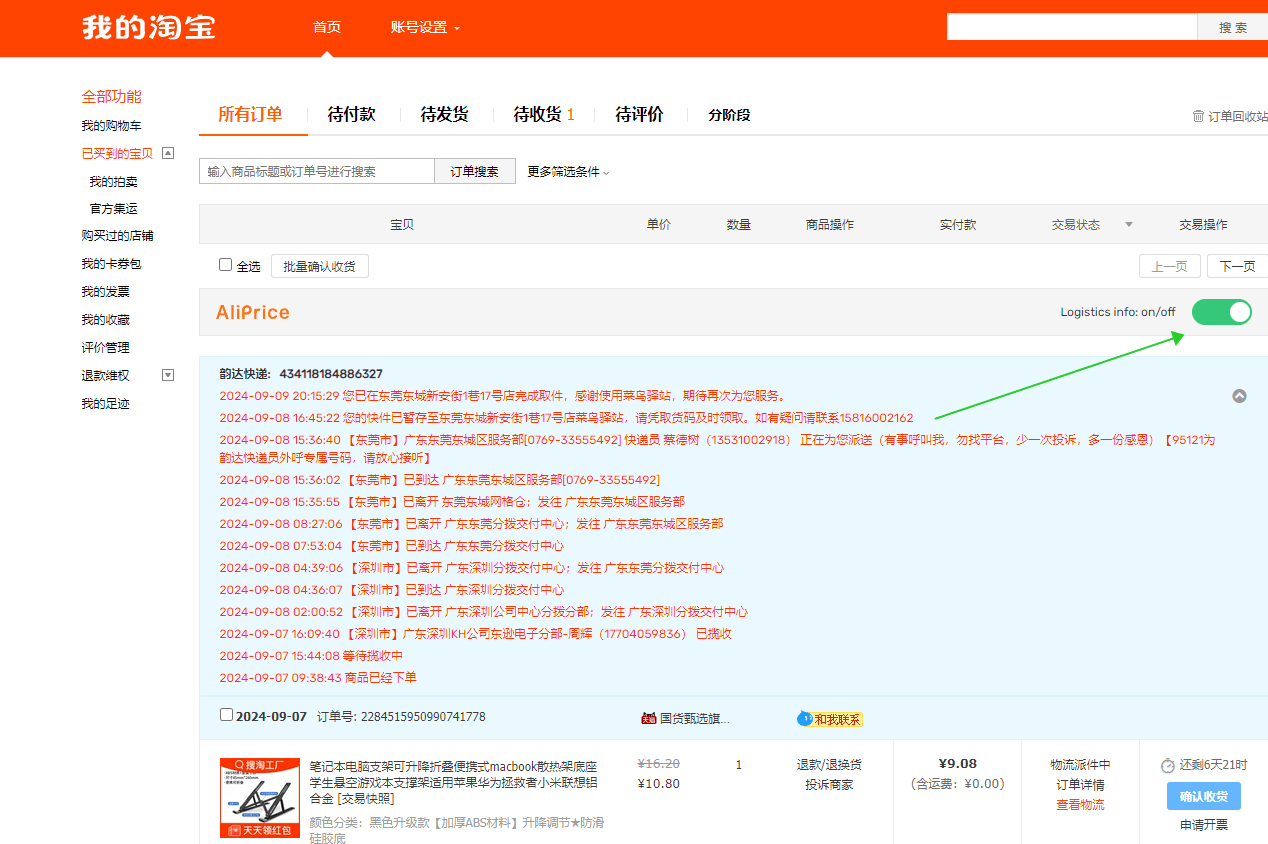
Task: Click the blue 确认收货 button
Action: click(x=1204, y=796)
